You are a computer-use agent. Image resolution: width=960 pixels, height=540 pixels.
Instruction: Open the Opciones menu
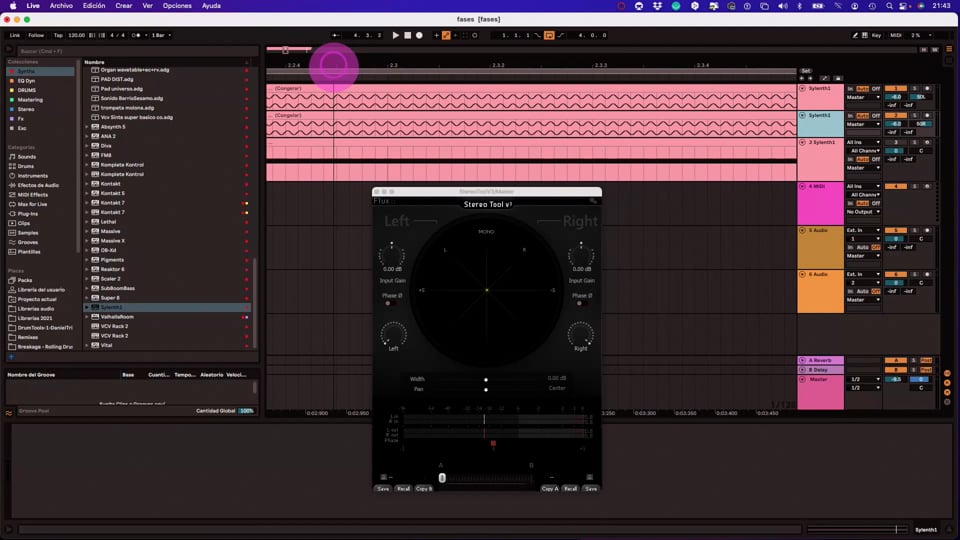click(177, 6)
